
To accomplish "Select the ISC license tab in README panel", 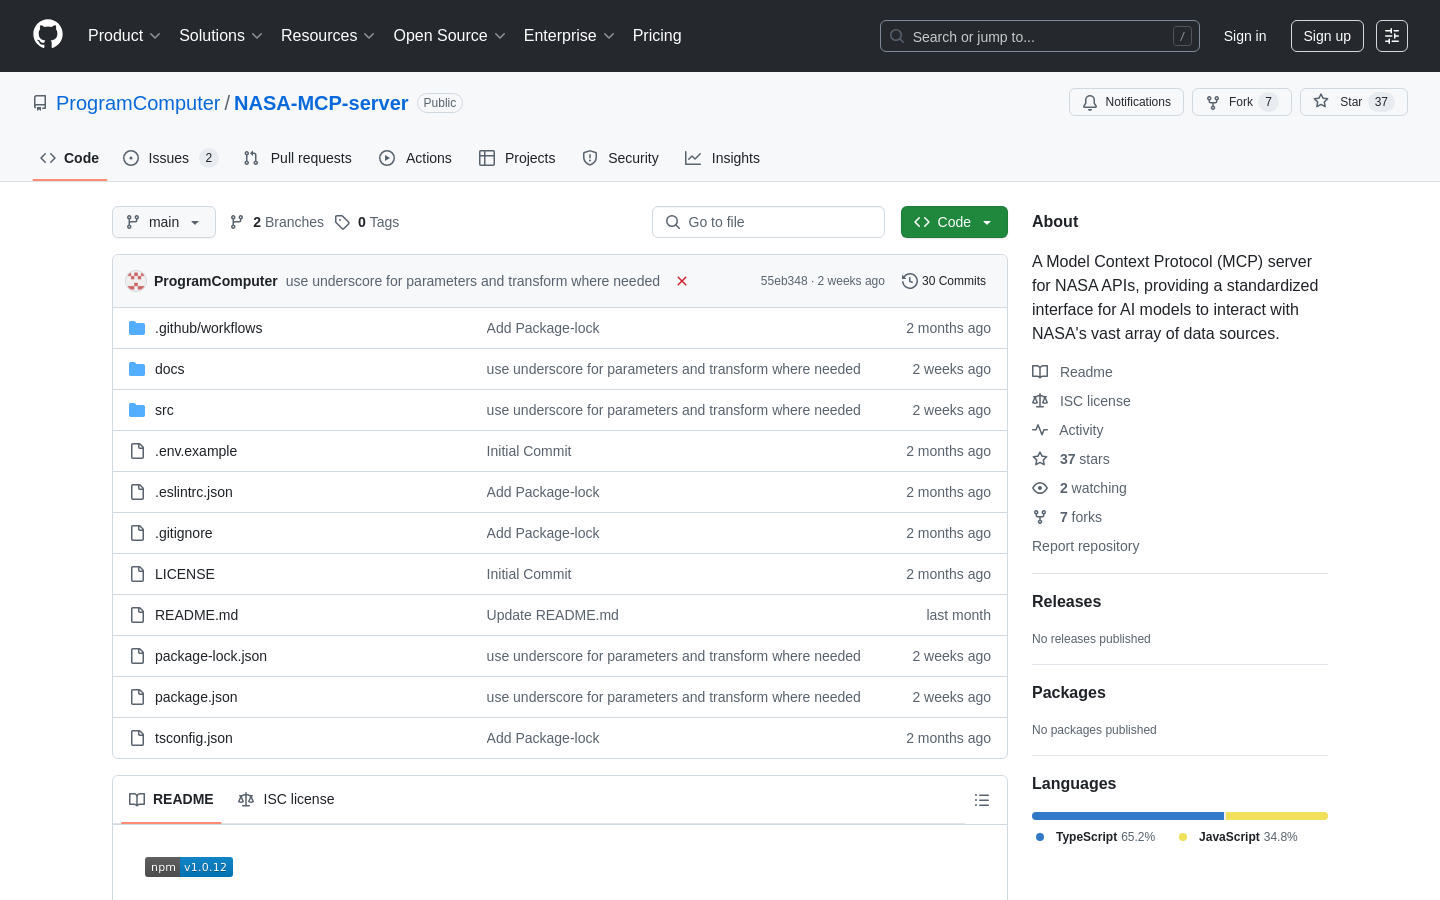I will point(286,799).
